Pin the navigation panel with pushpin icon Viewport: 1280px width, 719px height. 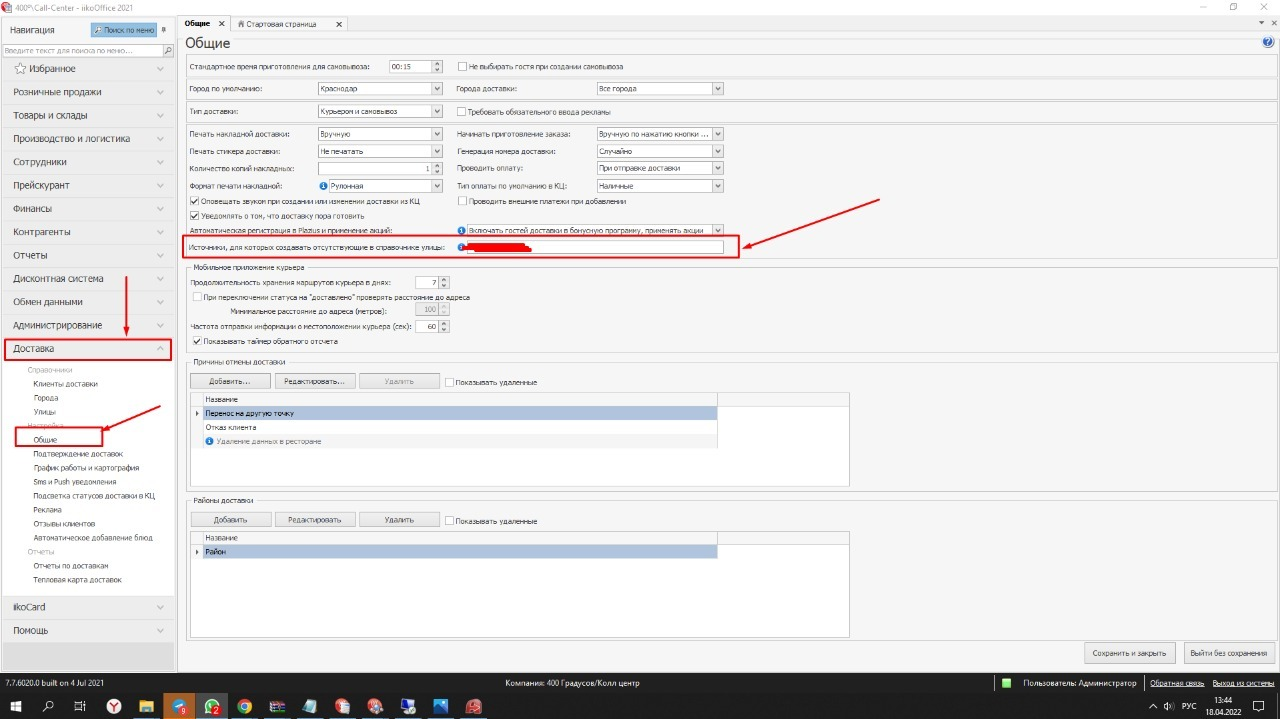163,30
